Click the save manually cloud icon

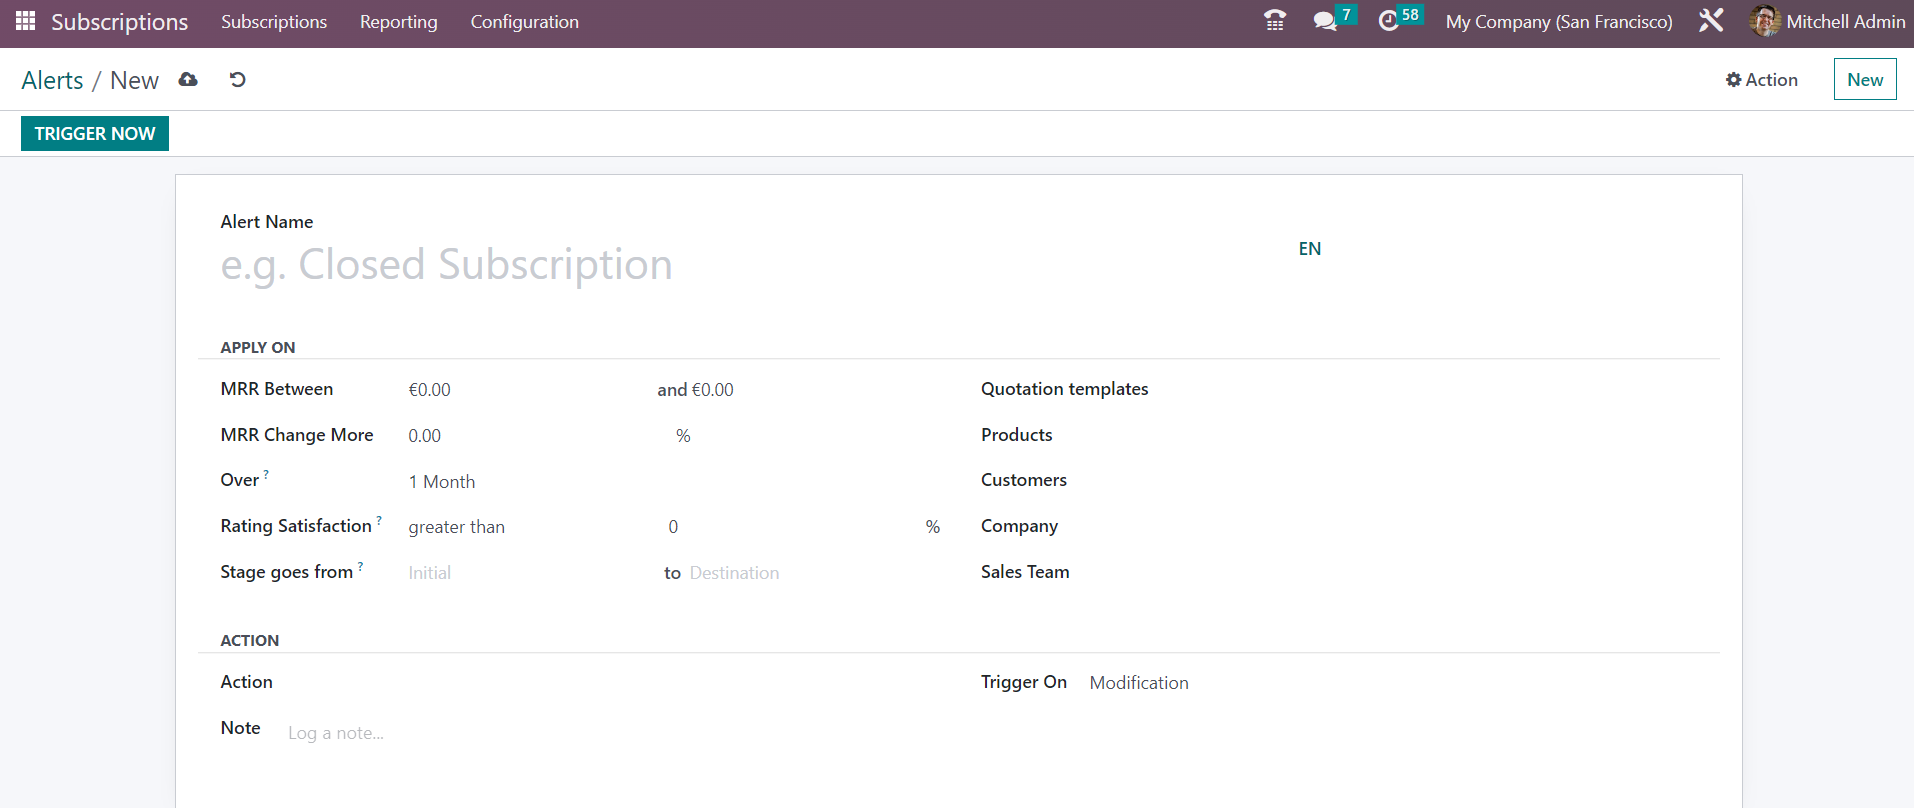click(x=188, y=80)
